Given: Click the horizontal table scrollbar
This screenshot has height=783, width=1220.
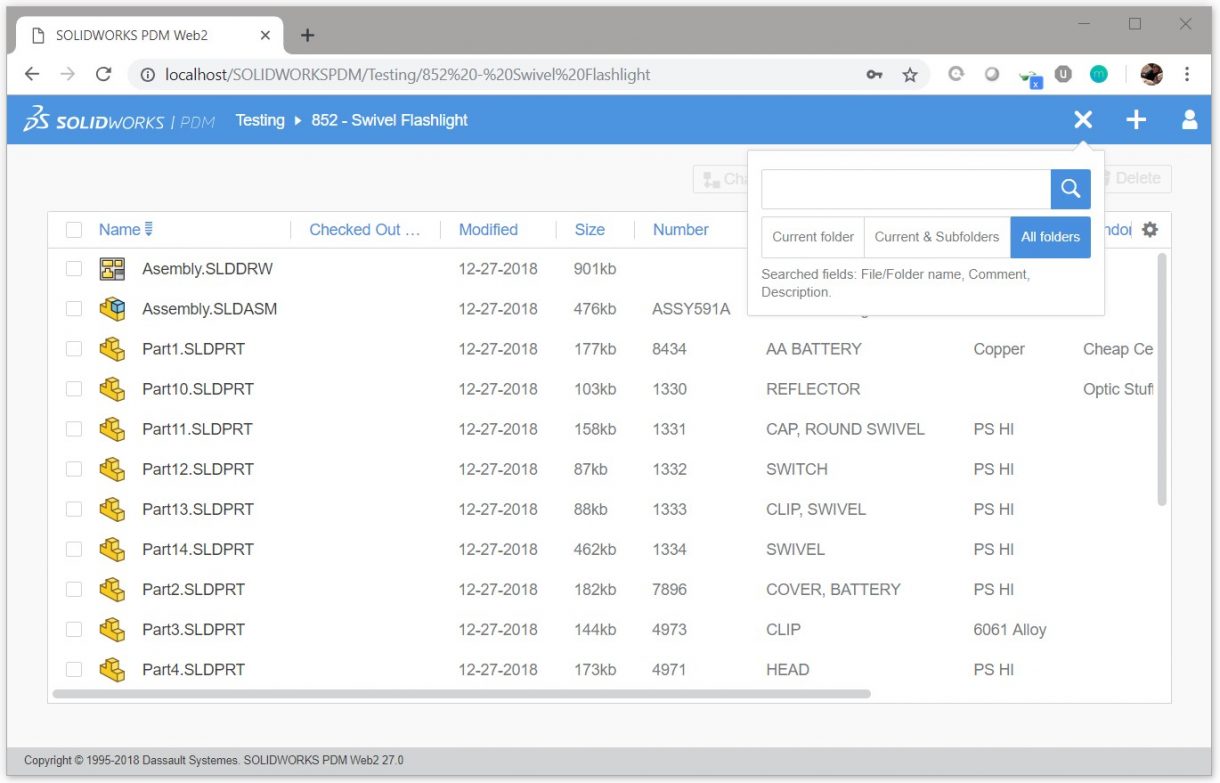Looking at the screenshot, I should (x=461, y=693).
